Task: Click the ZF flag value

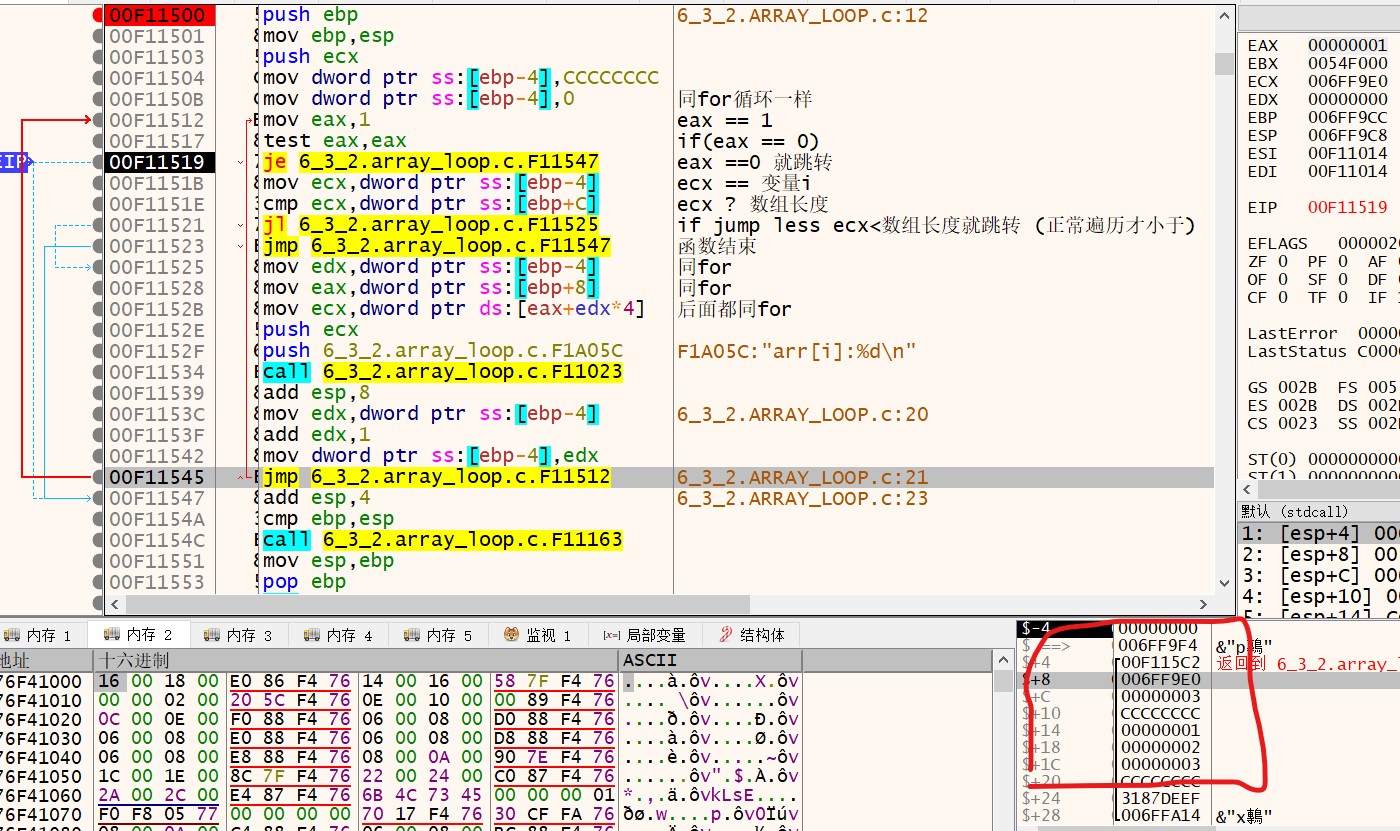Action: (x=1283, y=261)
